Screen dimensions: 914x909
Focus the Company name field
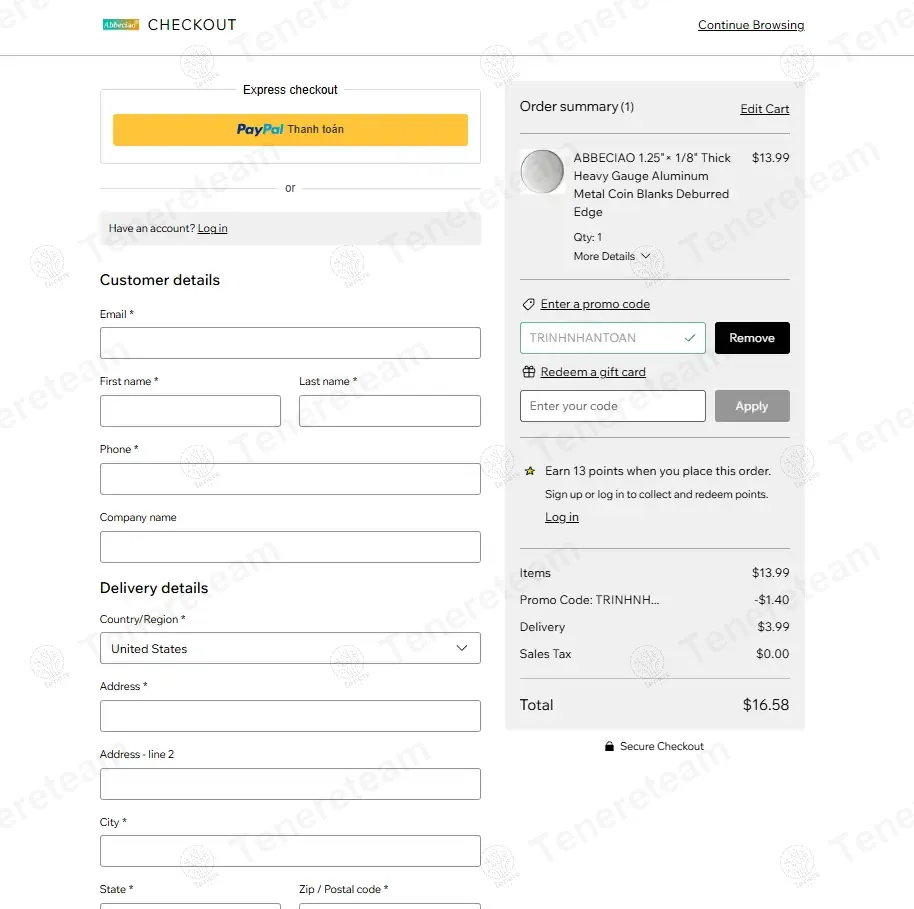(290, 547)
